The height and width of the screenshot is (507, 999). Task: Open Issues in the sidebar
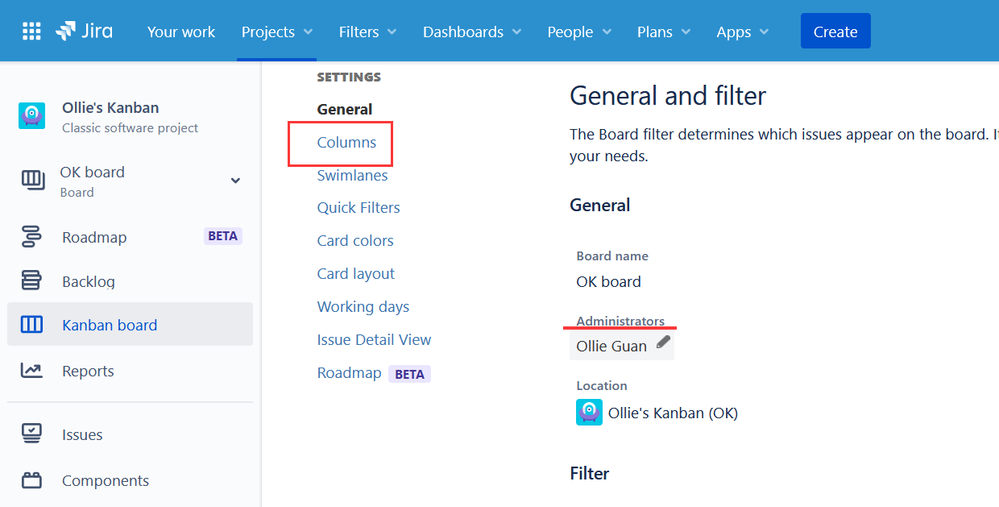82,434
